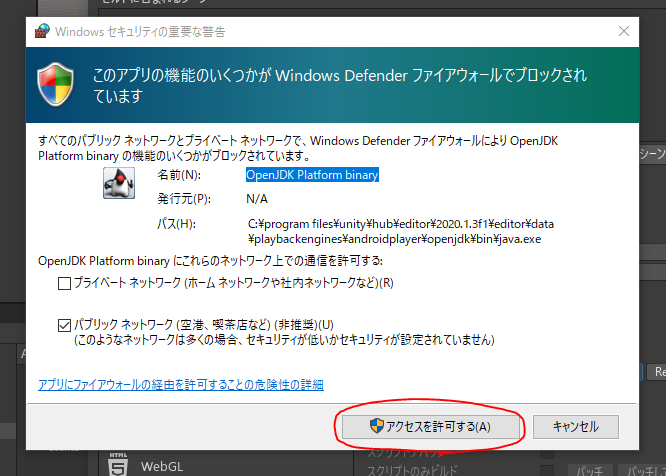Enable the プライベート ネットワーク checkbox
The width and height of the screenshot is (666, 476).
64,283
